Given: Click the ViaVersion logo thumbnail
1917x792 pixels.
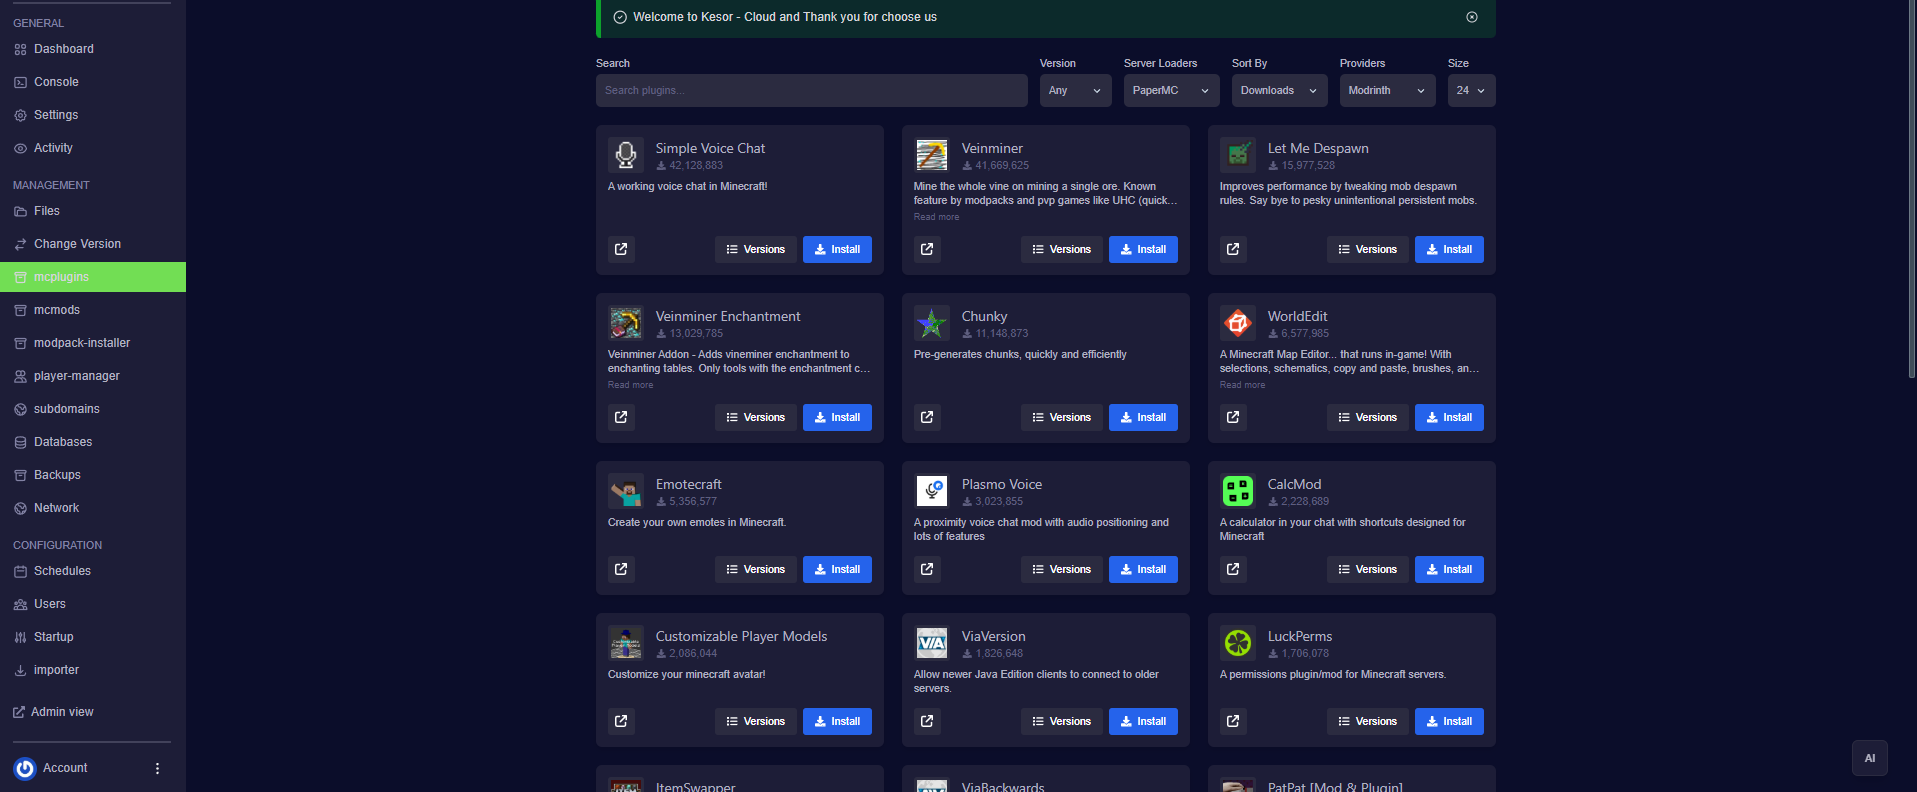Looking at the screenshot, I should click(932, 643).
